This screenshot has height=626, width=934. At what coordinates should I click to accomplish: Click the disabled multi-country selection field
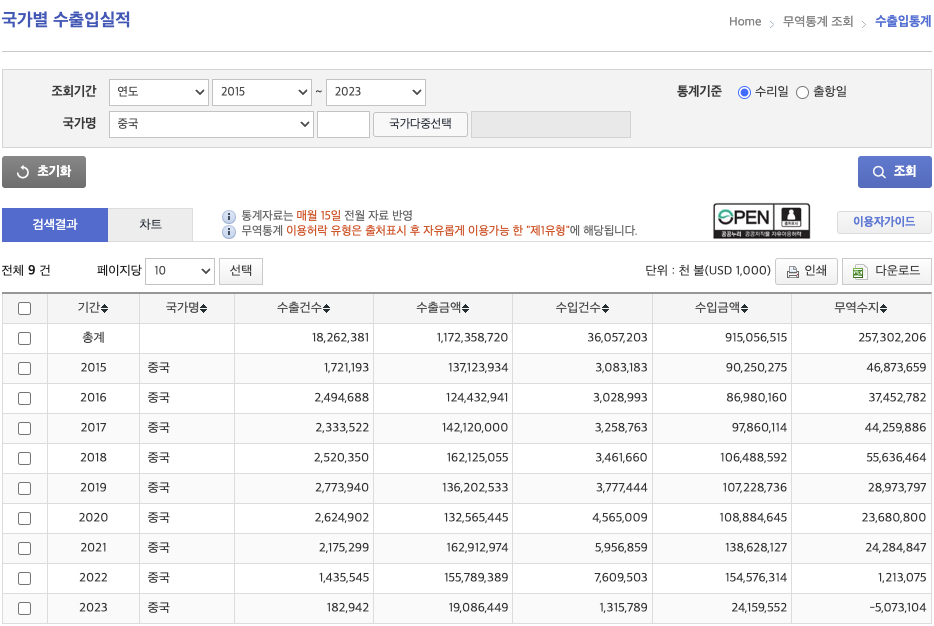[551, 124]
